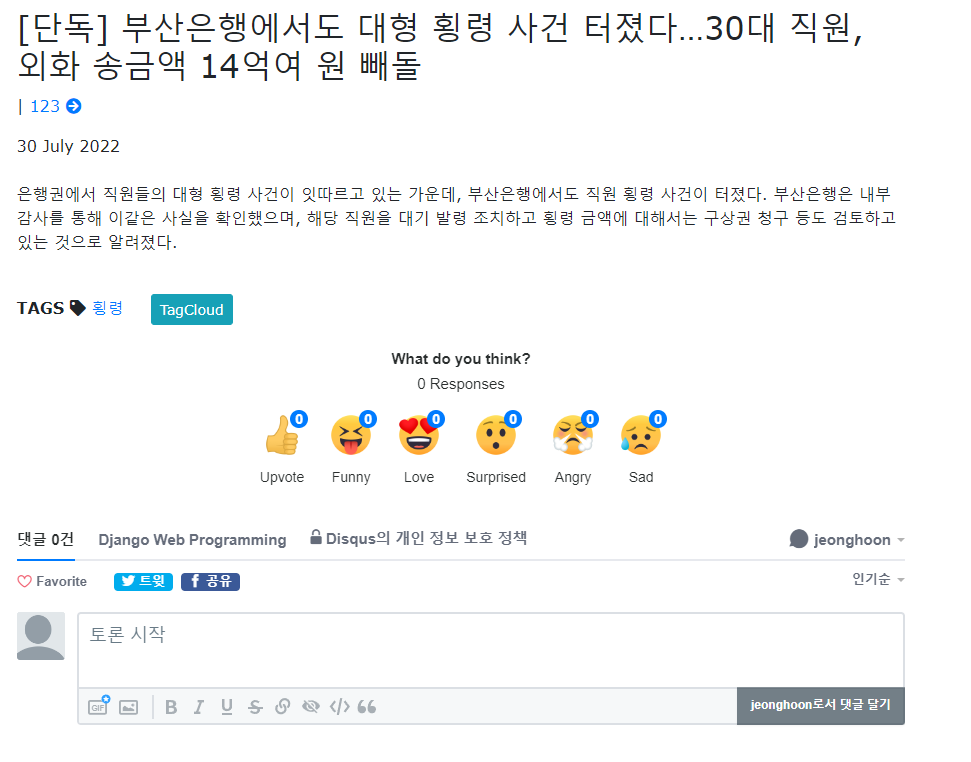
Task: Toggle bold formatting in comment editor
Action: [x=171, y=707]
